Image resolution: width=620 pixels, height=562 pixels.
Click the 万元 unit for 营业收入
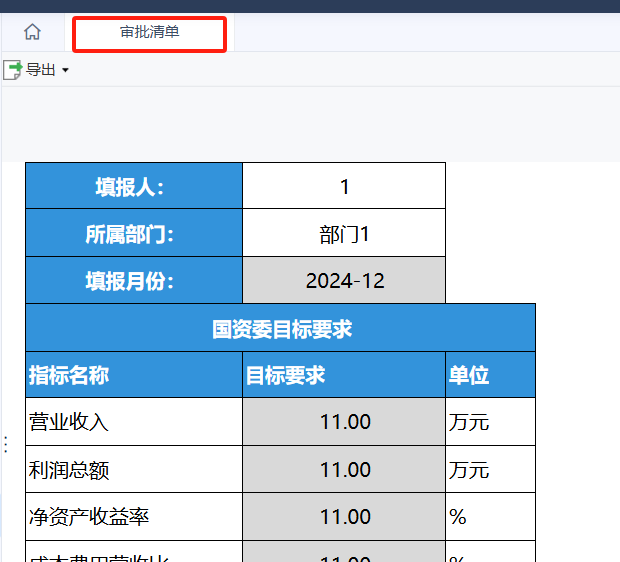[x=490, y=422]
